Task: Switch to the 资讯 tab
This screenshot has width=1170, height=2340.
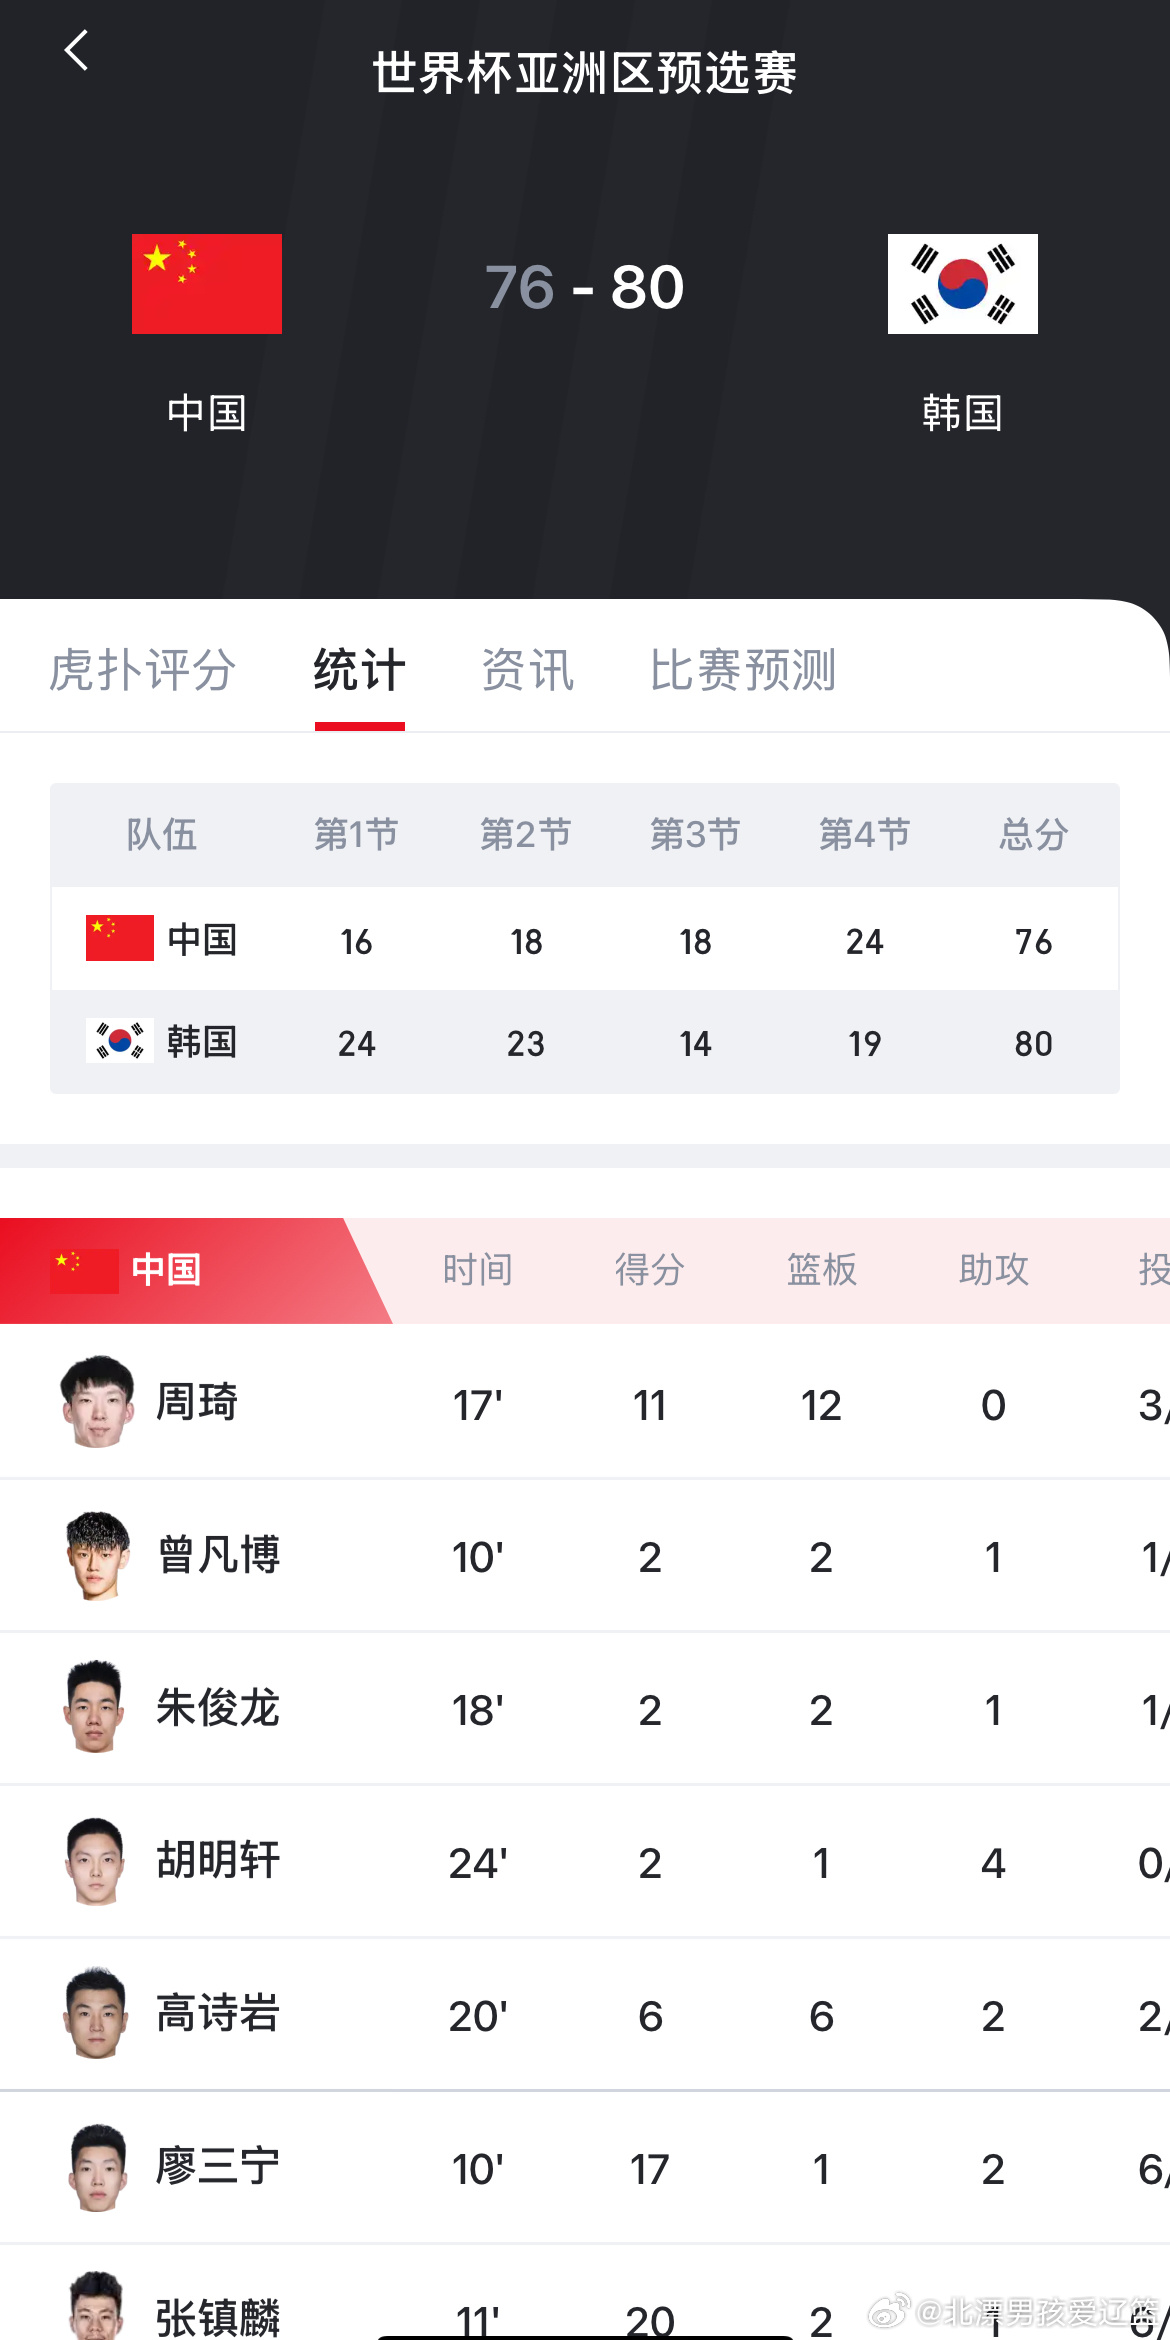Action: tap(528, 669)
